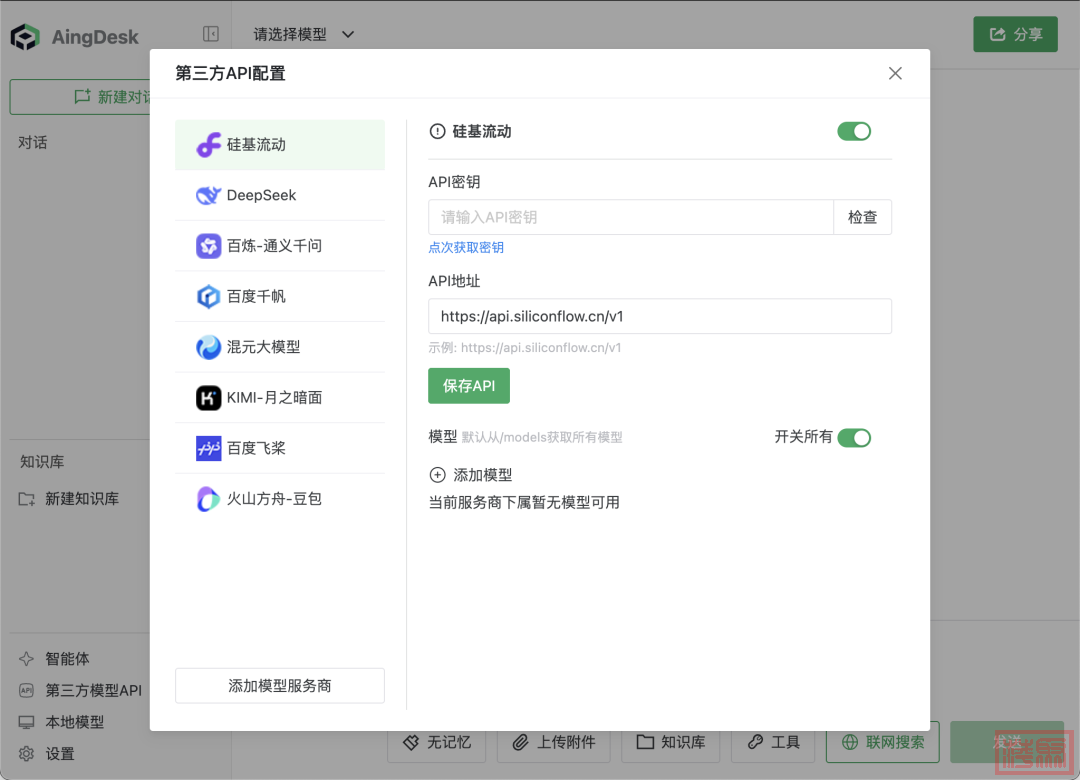Select the 百度千帆 provider entry

pos(280,296)
